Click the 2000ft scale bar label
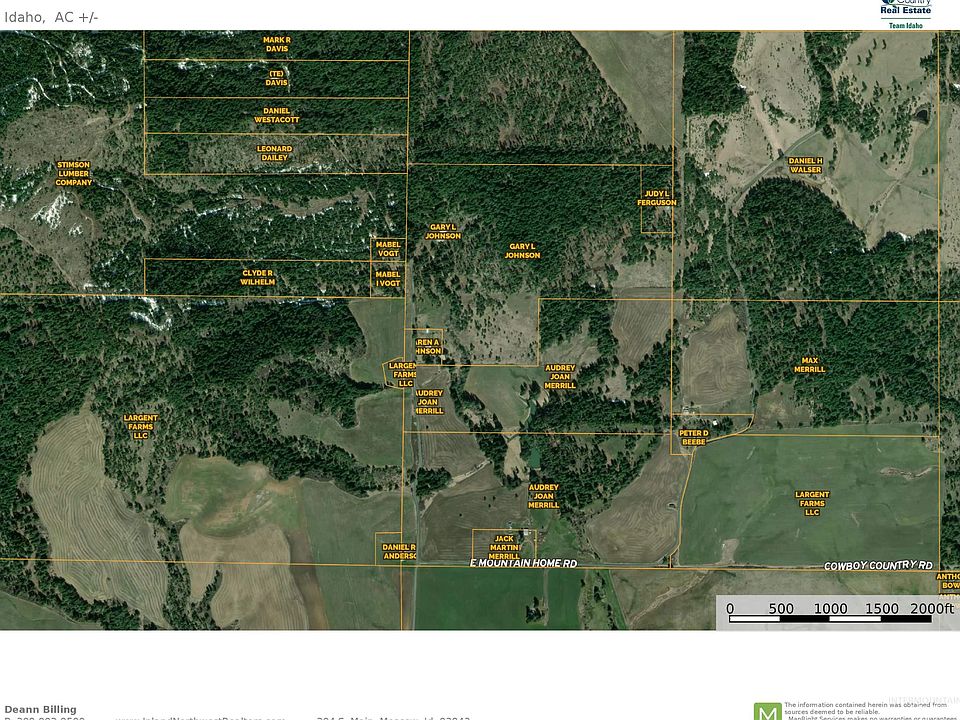The image size is (960, 720). [x=932, y=608]
